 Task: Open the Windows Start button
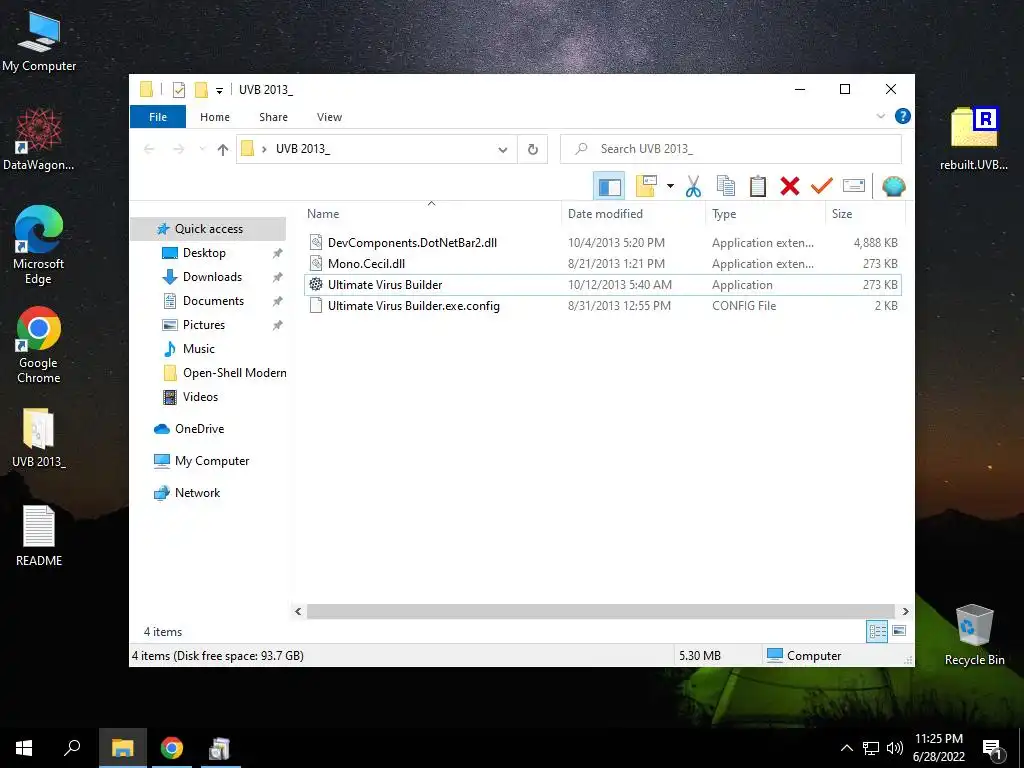pyautogui.click(x=24, y=748)
